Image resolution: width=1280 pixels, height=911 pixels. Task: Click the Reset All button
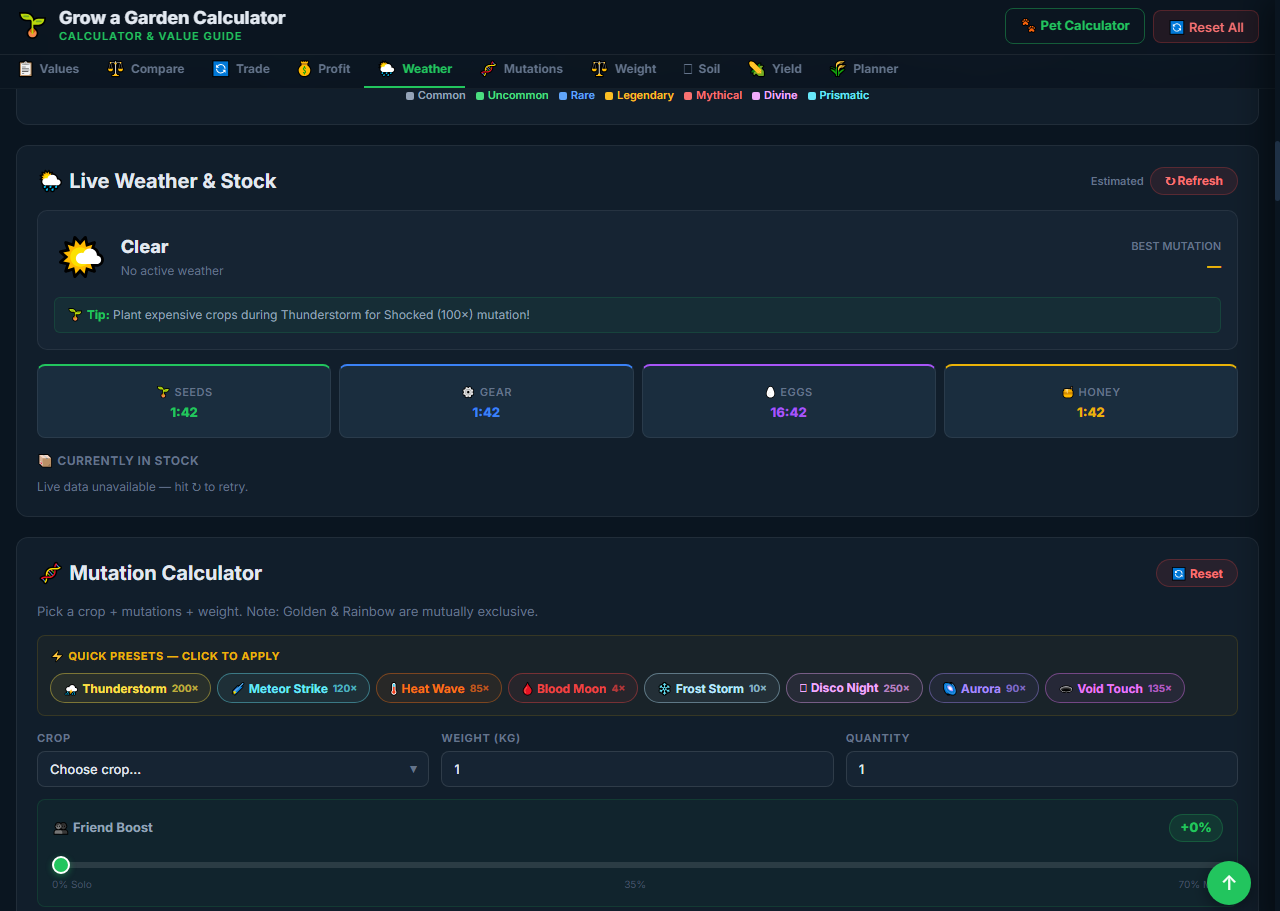point(1206,27)
